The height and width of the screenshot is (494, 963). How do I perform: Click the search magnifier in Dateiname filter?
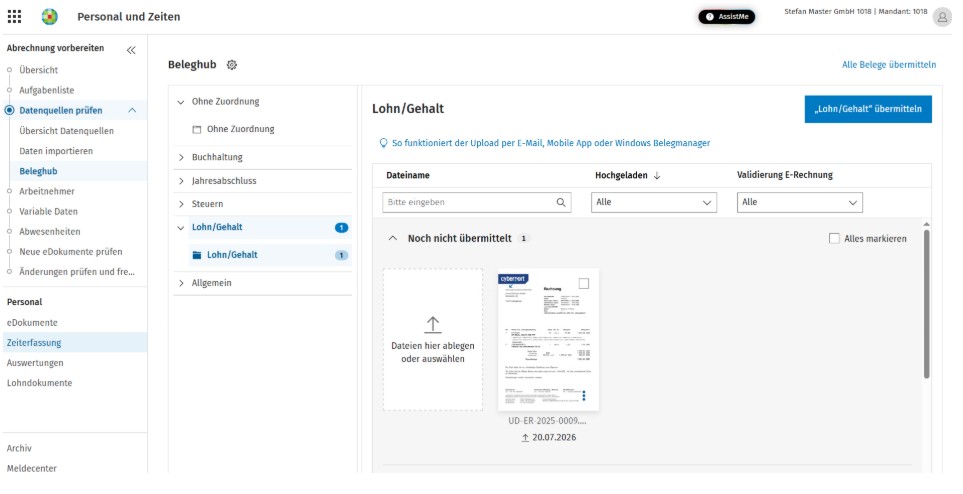(561, 202)
